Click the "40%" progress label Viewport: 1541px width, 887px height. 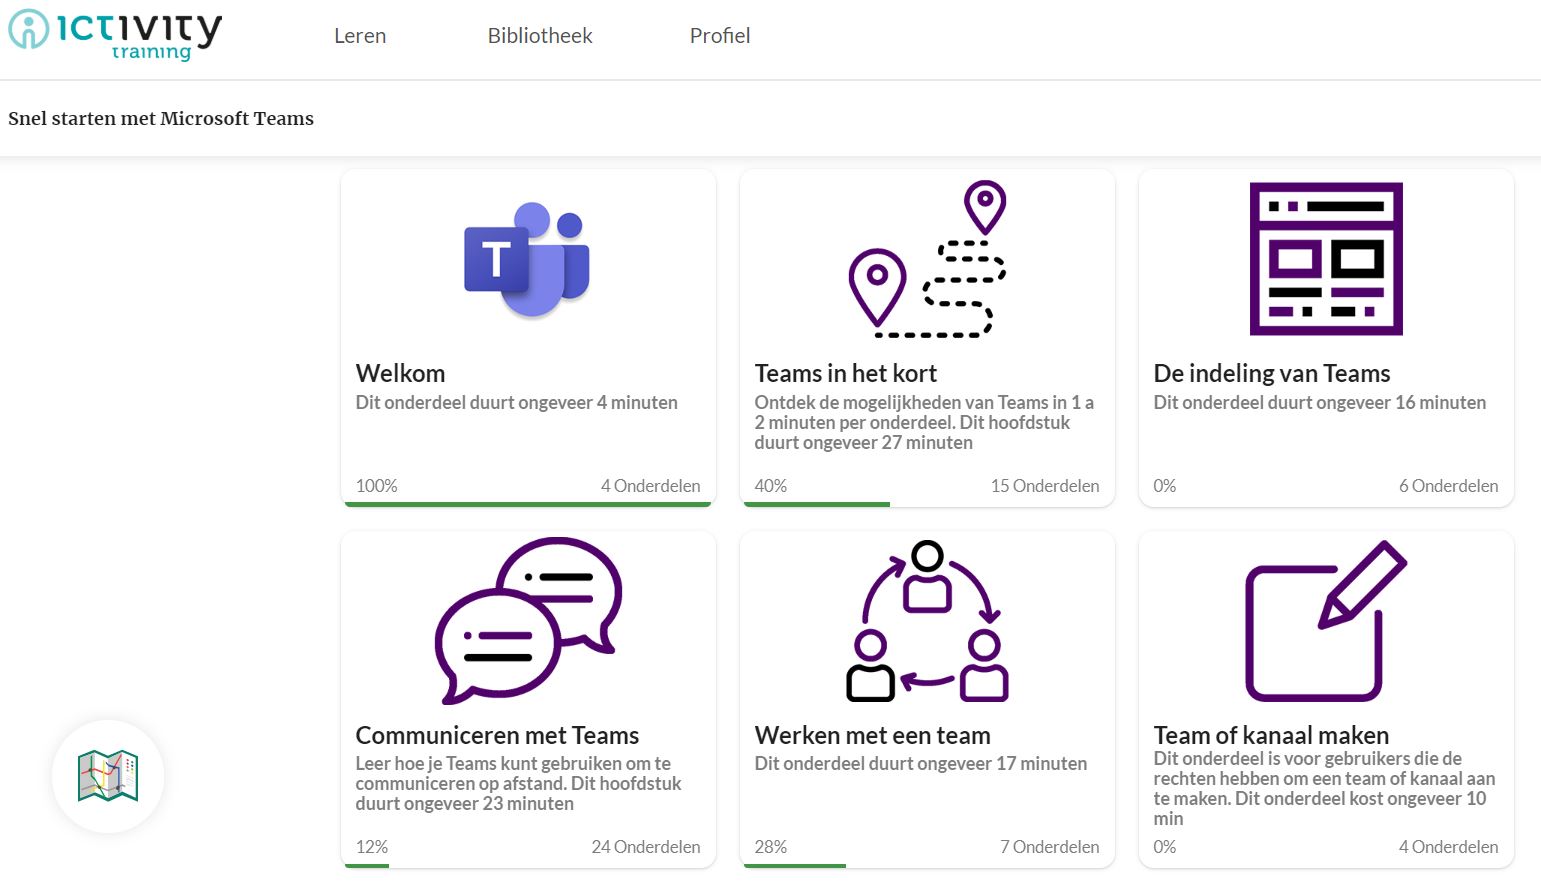coord(770,485)
